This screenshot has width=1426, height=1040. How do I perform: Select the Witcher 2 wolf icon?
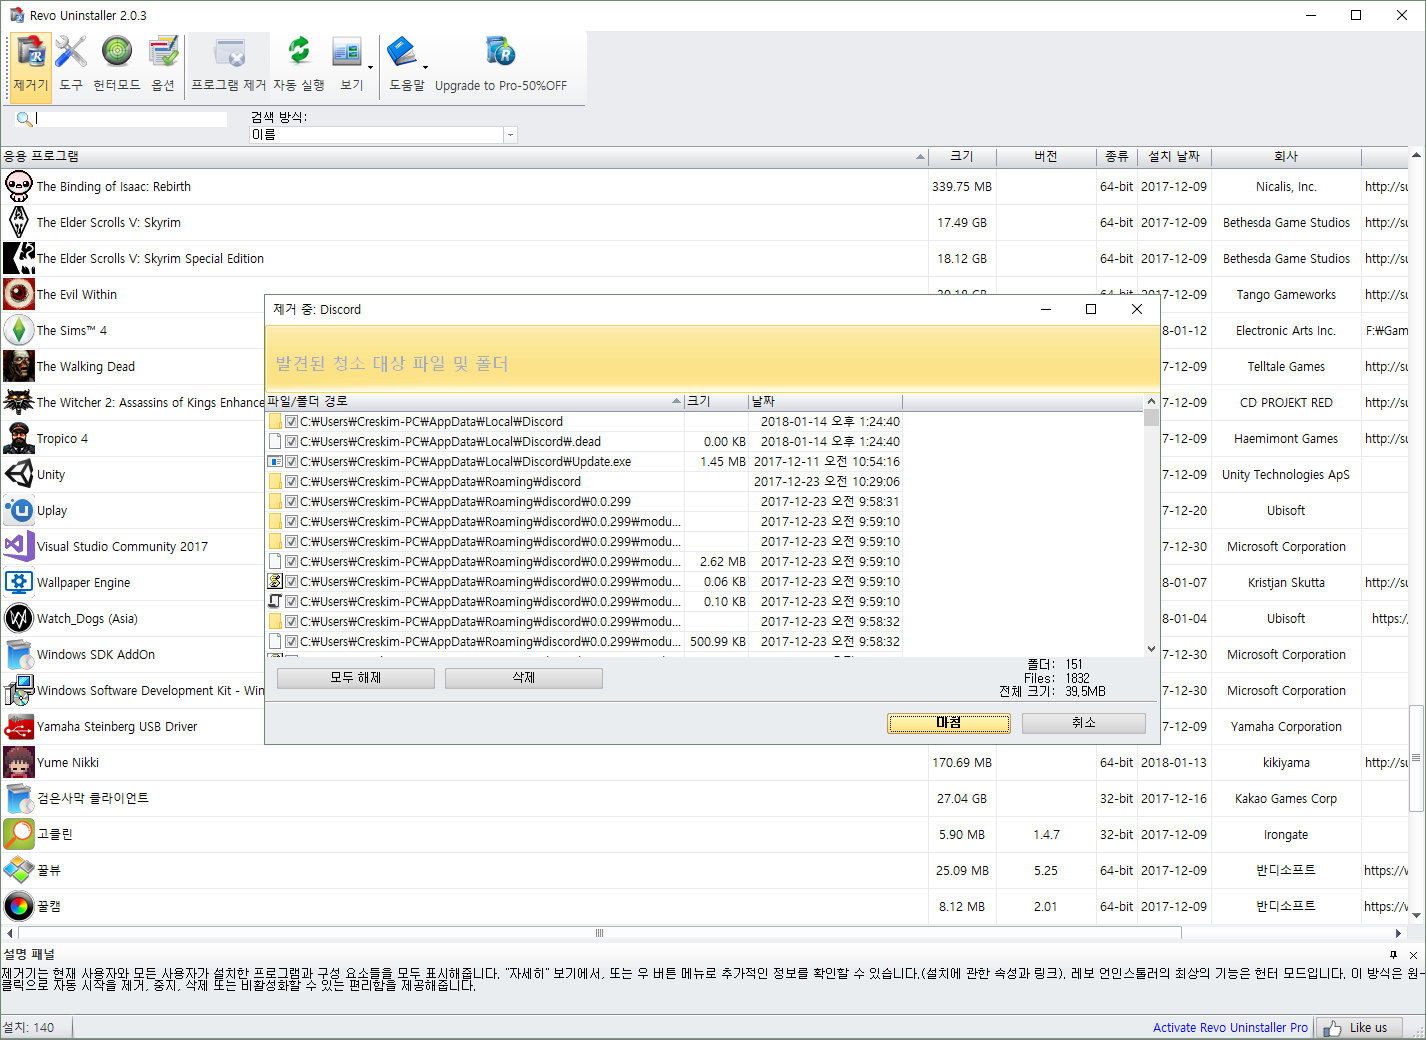19,402
